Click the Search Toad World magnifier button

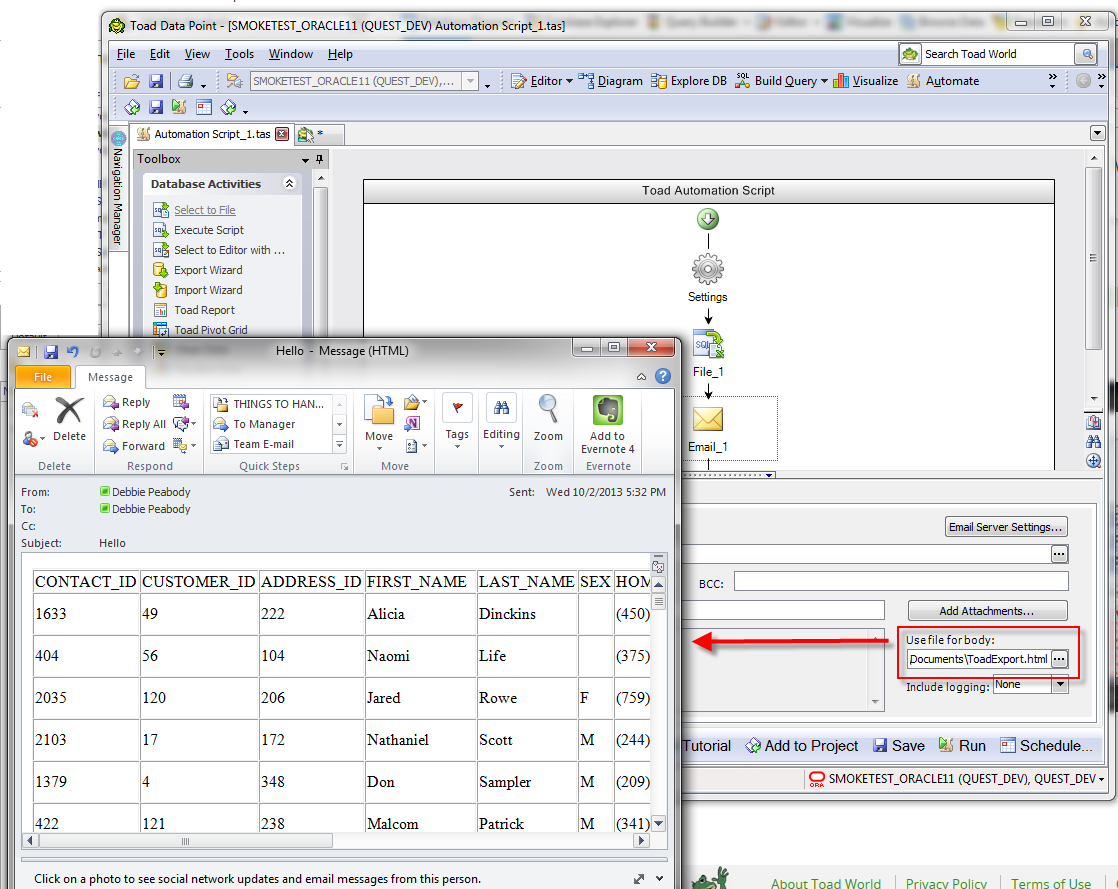[x=1086, y=54]
